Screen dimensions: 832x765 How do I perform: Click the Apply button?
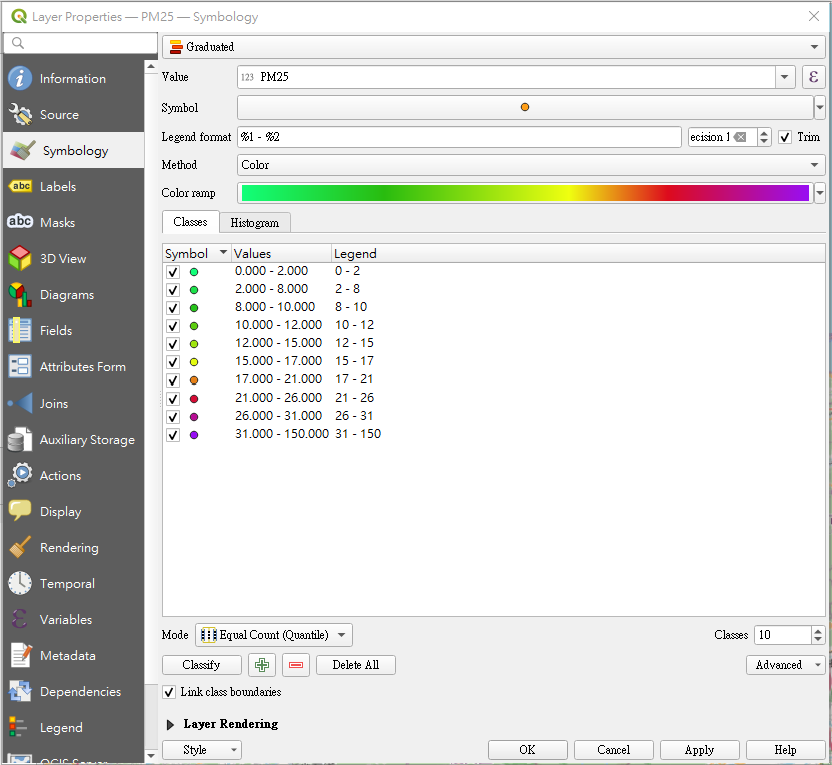point(699,750)
